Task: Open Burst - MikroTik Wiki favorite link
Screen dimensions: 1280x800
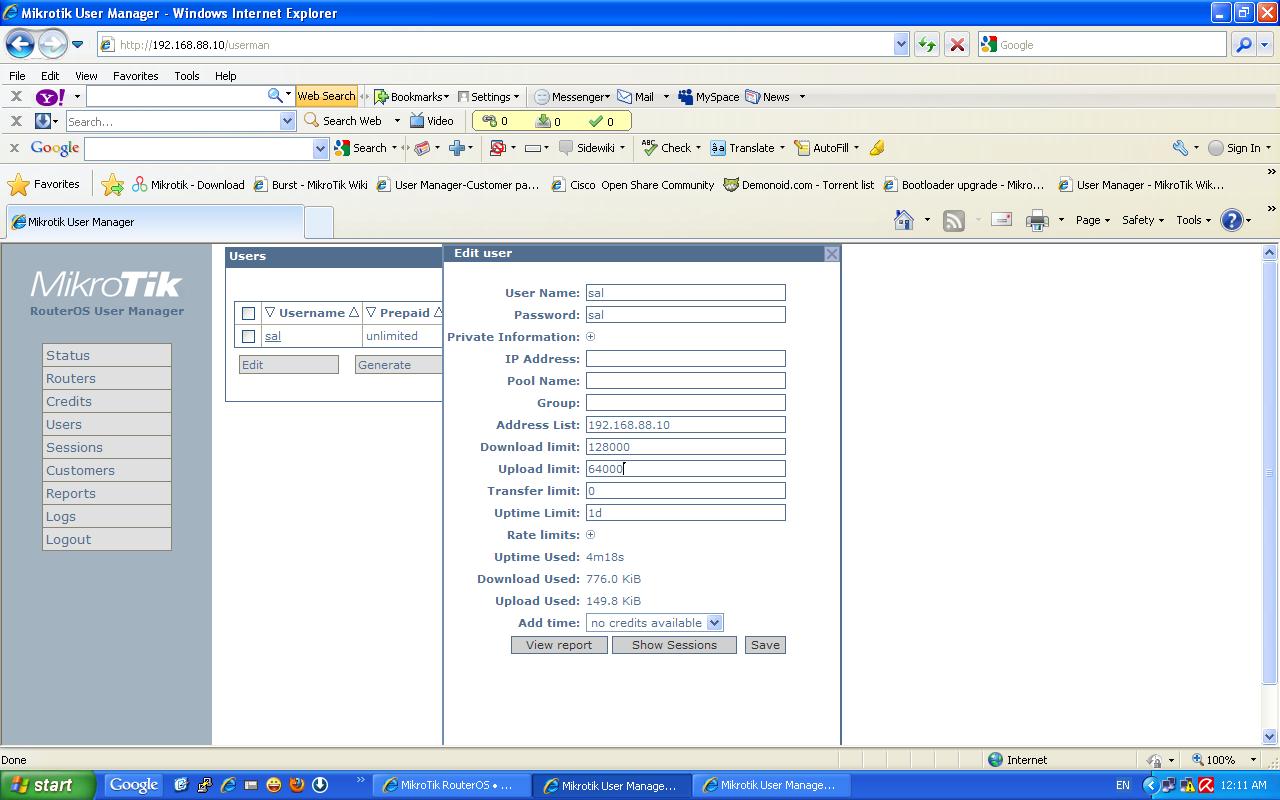Action: (x=311, y=185)
